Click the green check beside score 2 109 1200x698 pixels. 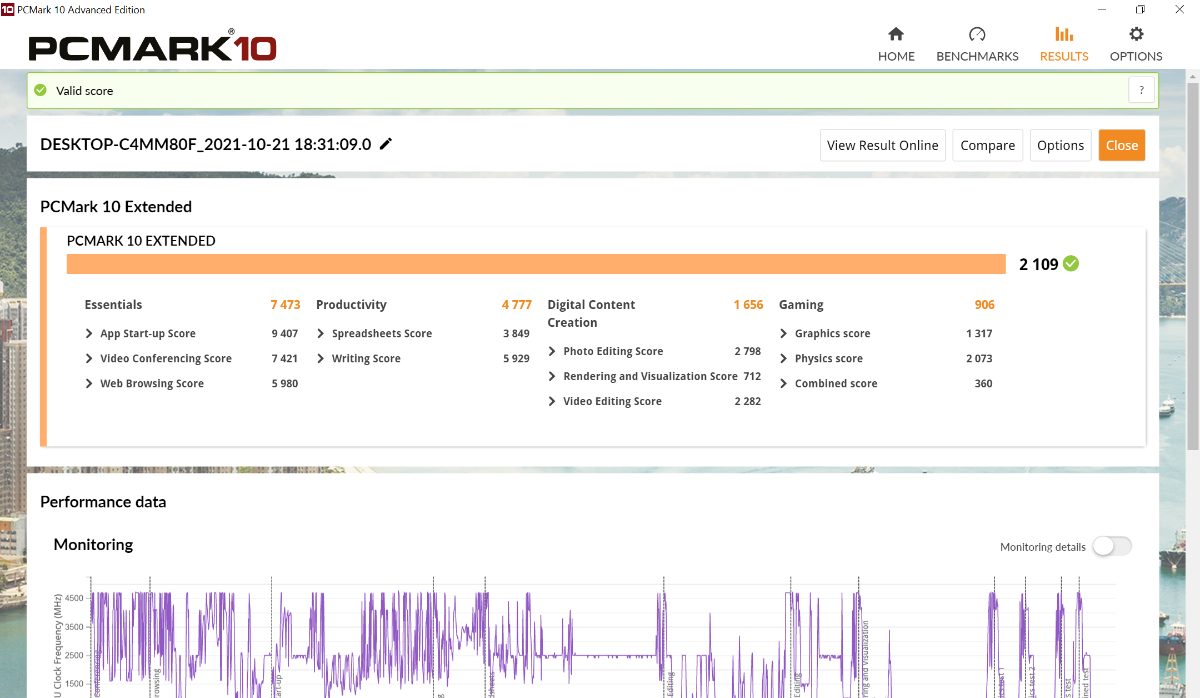[1071, 264]
